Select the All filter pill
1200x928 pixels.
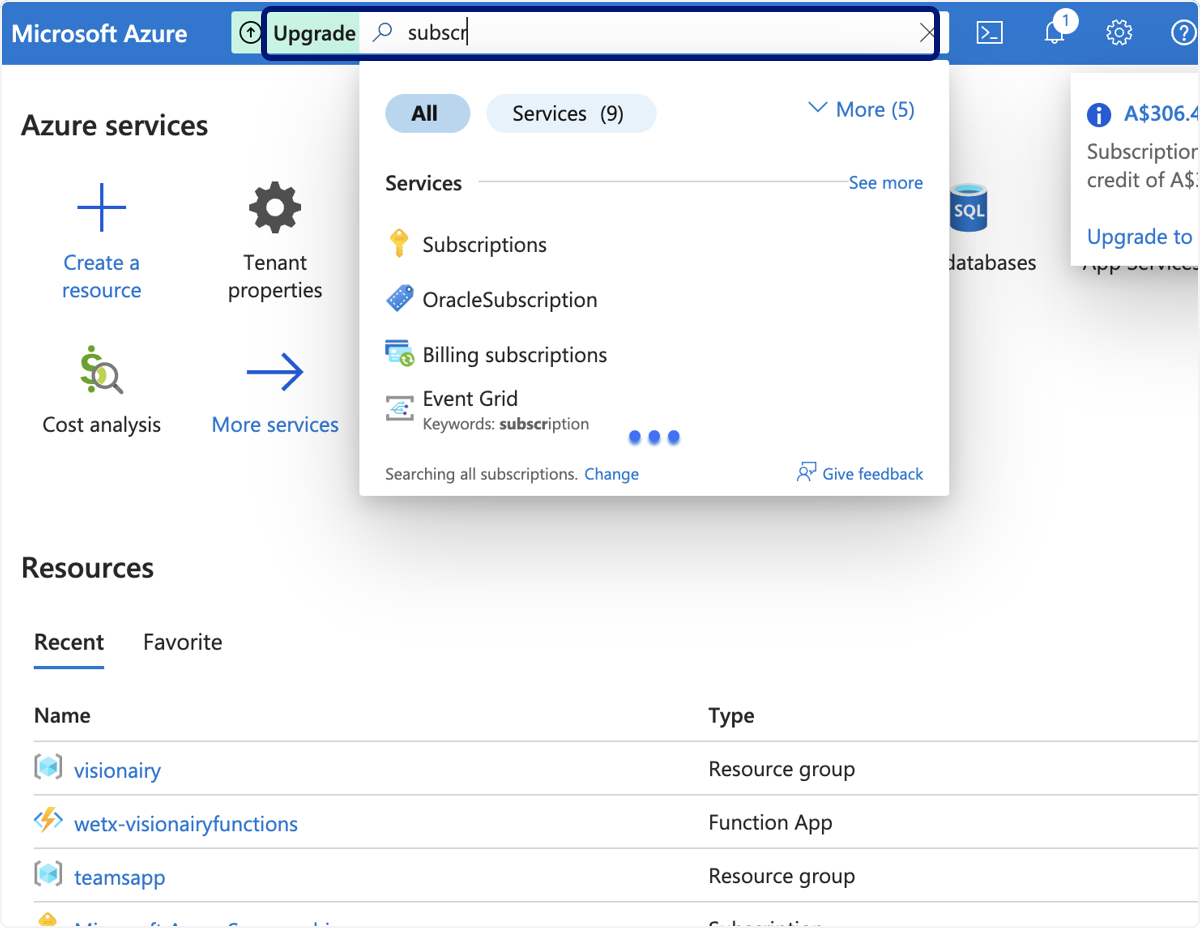point(427,113)
